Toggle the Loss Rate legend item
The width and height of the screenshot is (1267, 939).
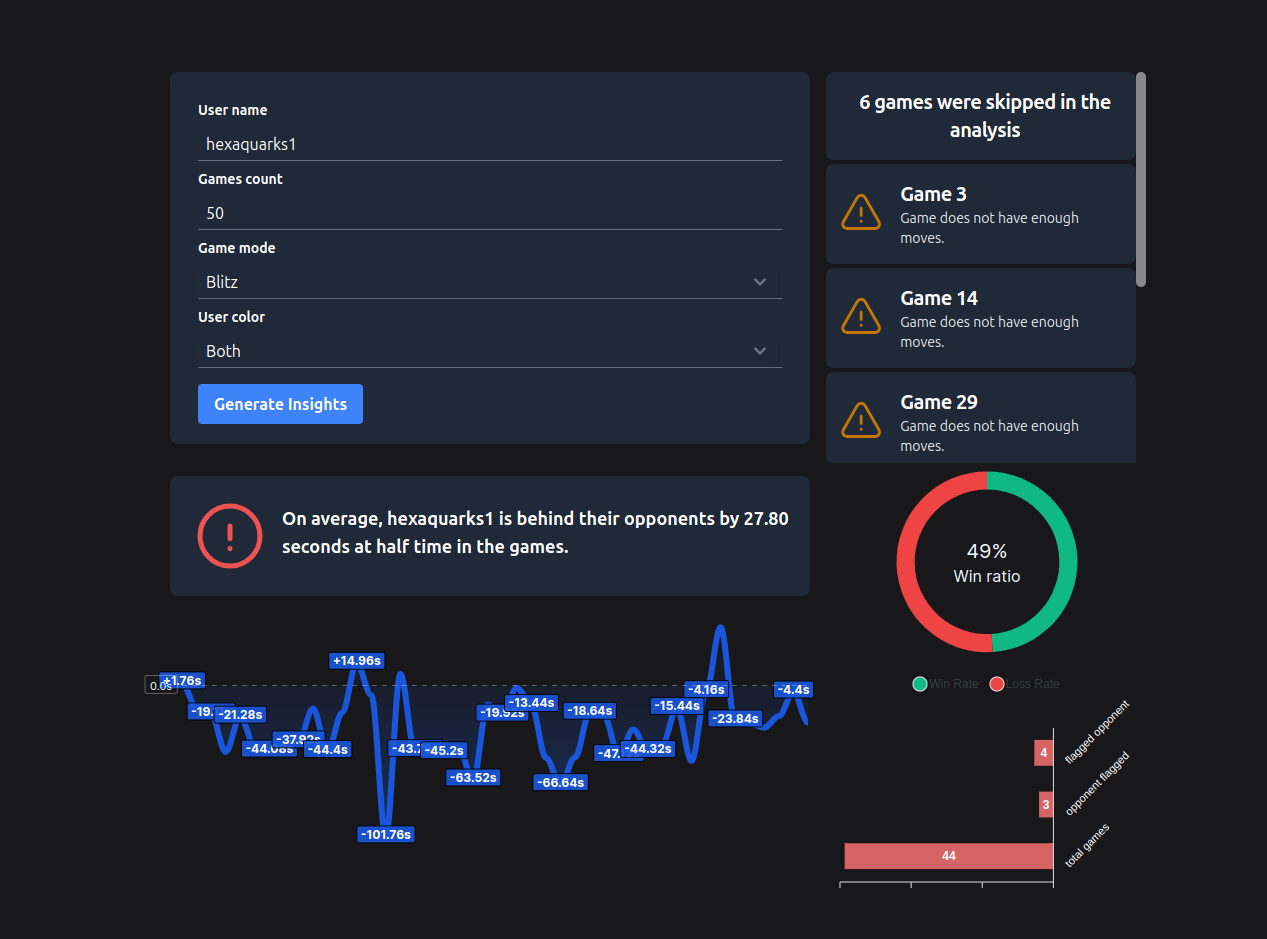tap(1024, 684)
